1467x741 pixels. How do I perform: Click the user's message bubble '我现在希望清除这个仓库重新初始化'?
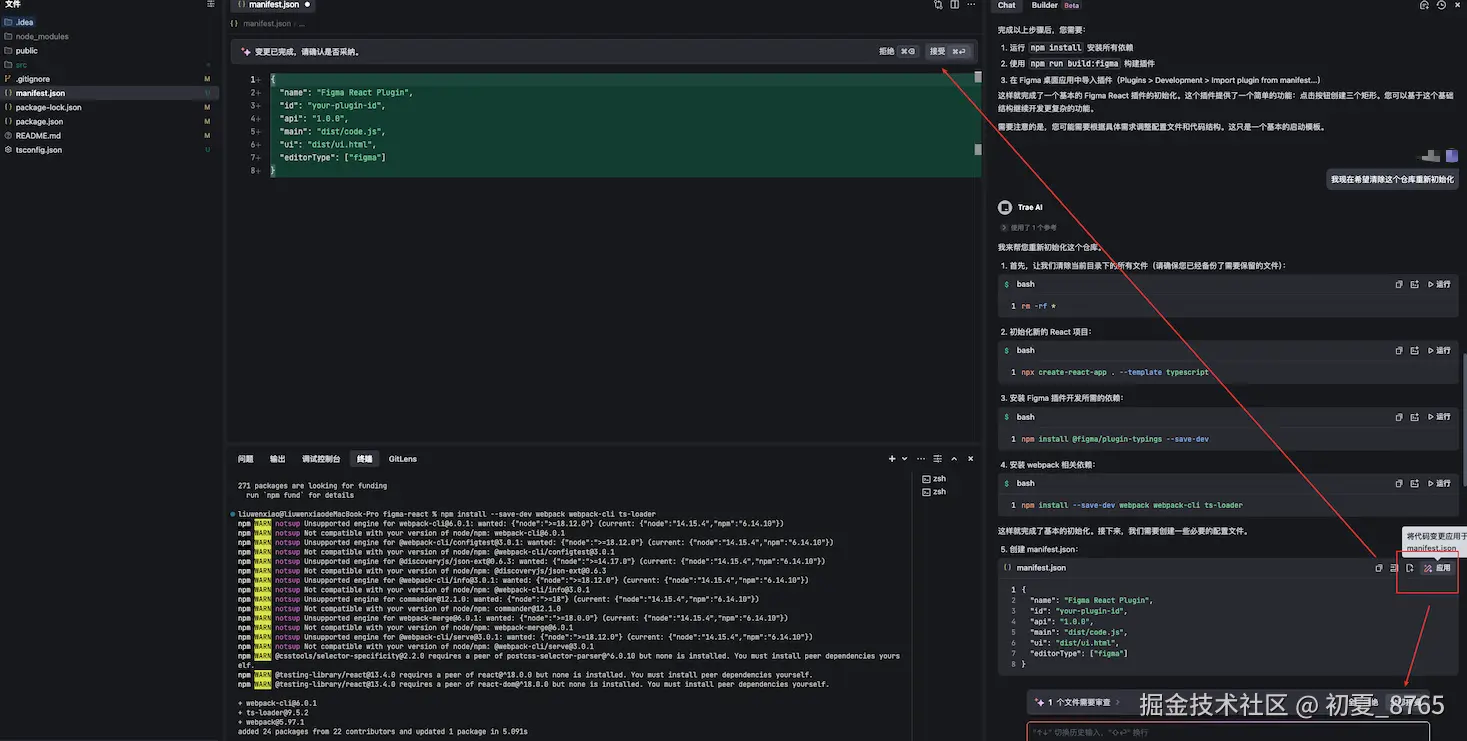coord(1392,180)
